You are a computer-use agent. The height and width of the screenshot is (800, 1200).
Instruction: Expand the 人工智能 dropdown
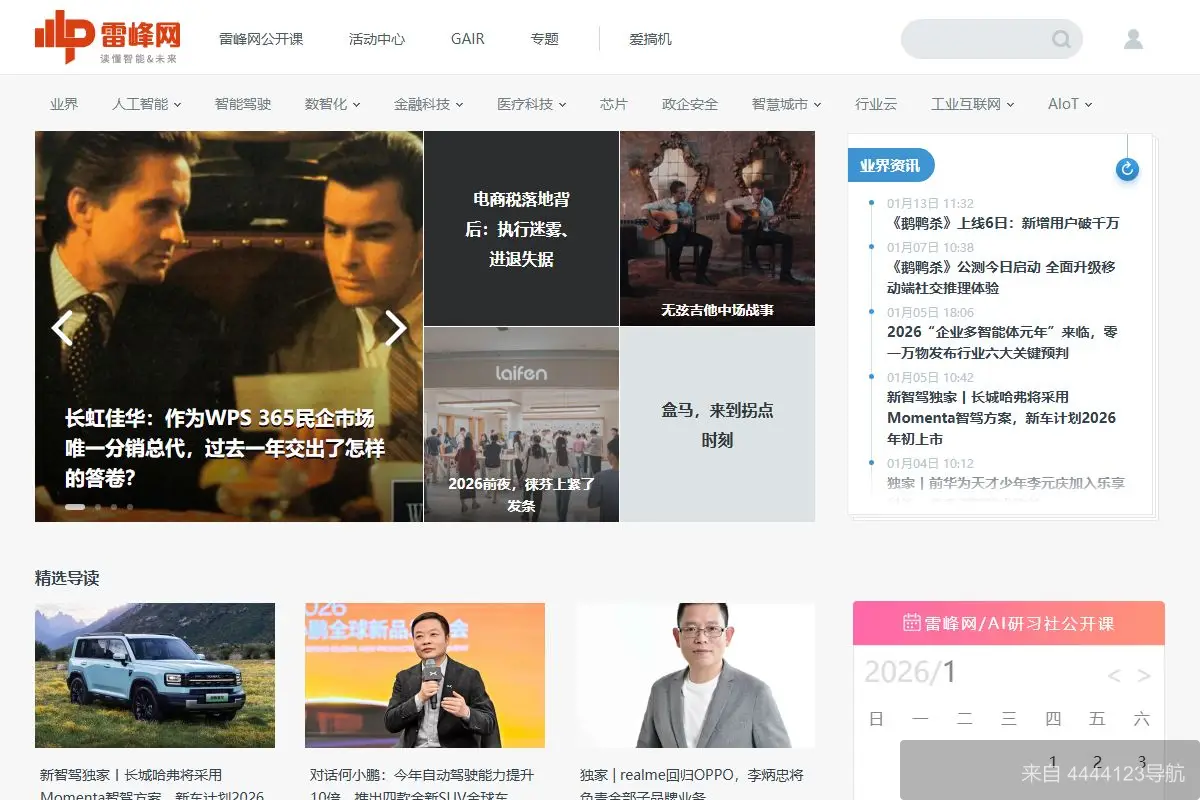(x=146, y=103)
